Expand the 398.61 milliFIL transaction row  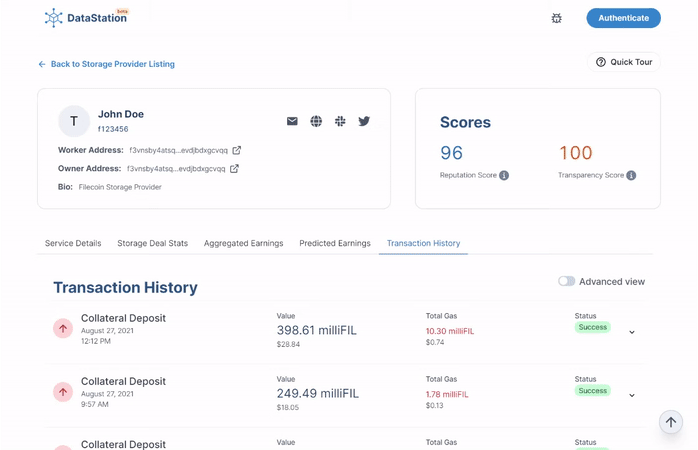[632, 332]
